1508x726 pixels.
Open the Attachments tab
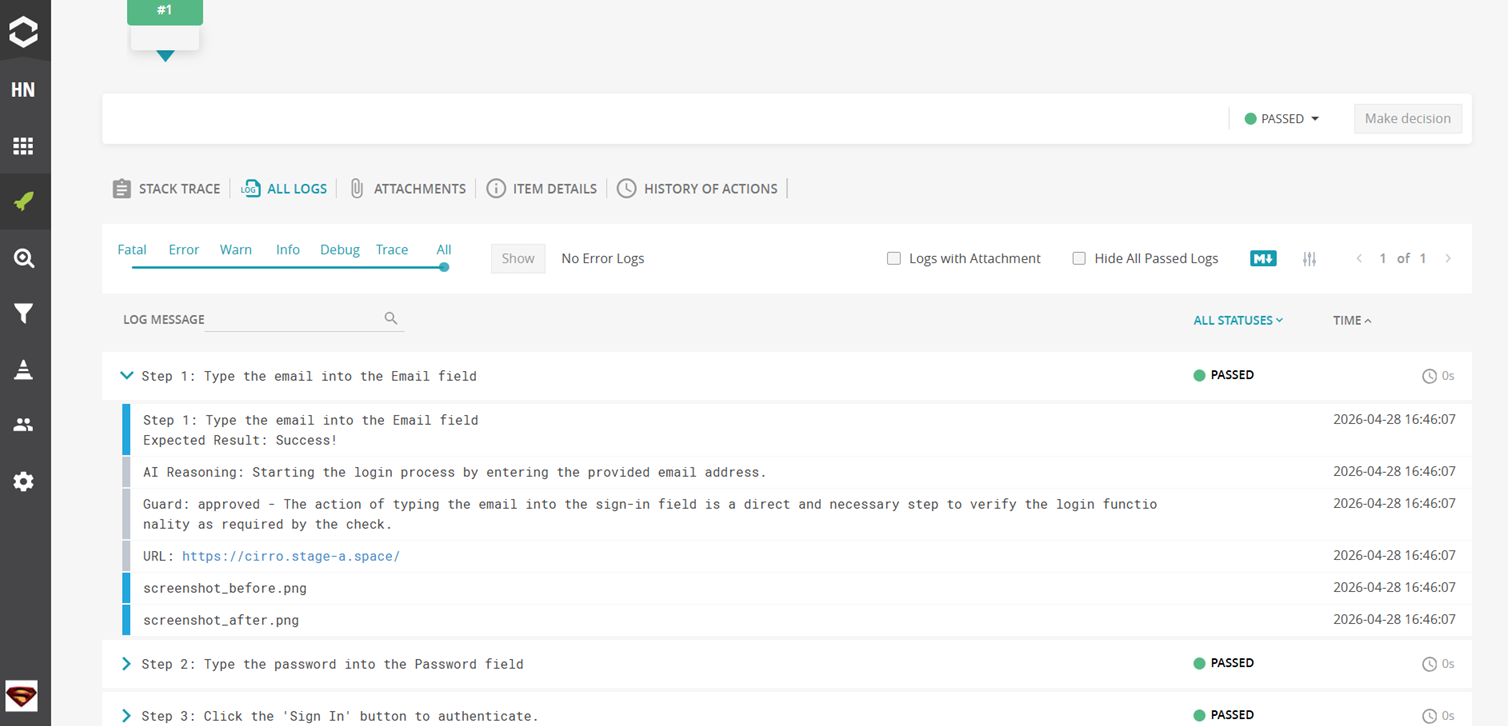407,188
